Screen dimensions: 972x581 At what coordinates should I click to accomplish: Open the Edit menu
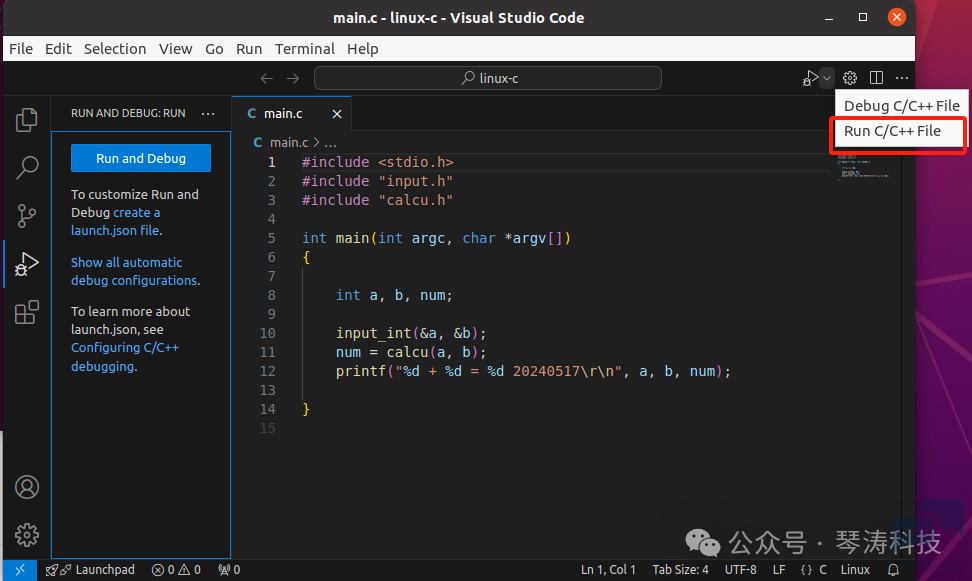pos(58,49)
